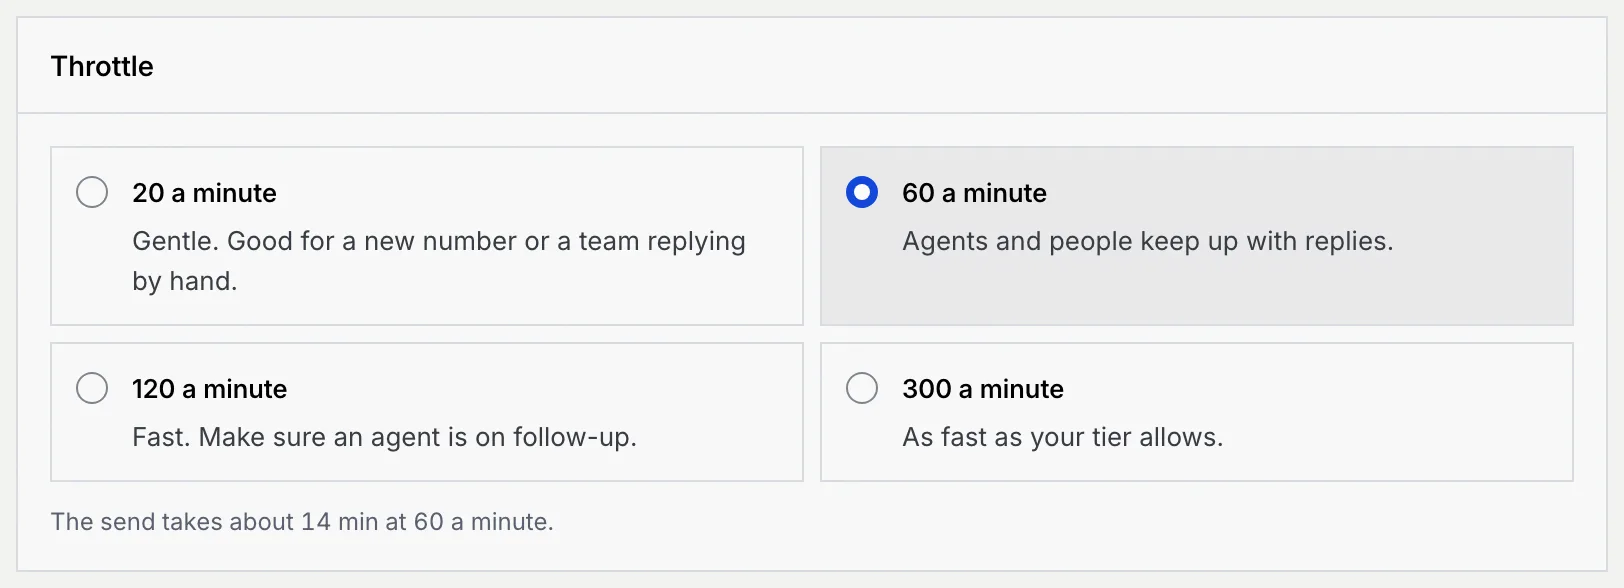1624x588 pixels.
Task: Click the send duration estimate helper text
Action: coord(302,522)
